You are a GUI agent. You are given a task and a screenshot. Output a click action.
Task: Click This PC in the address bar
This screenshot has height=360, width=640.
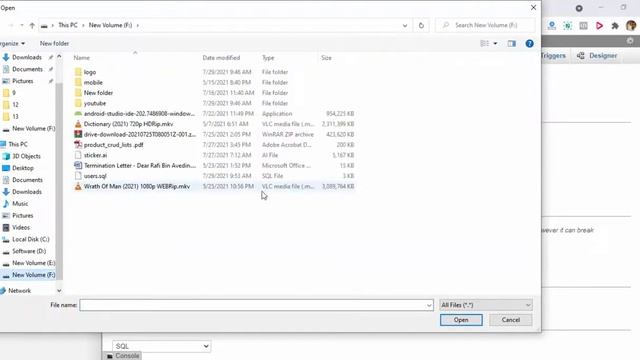coord(68,25)
